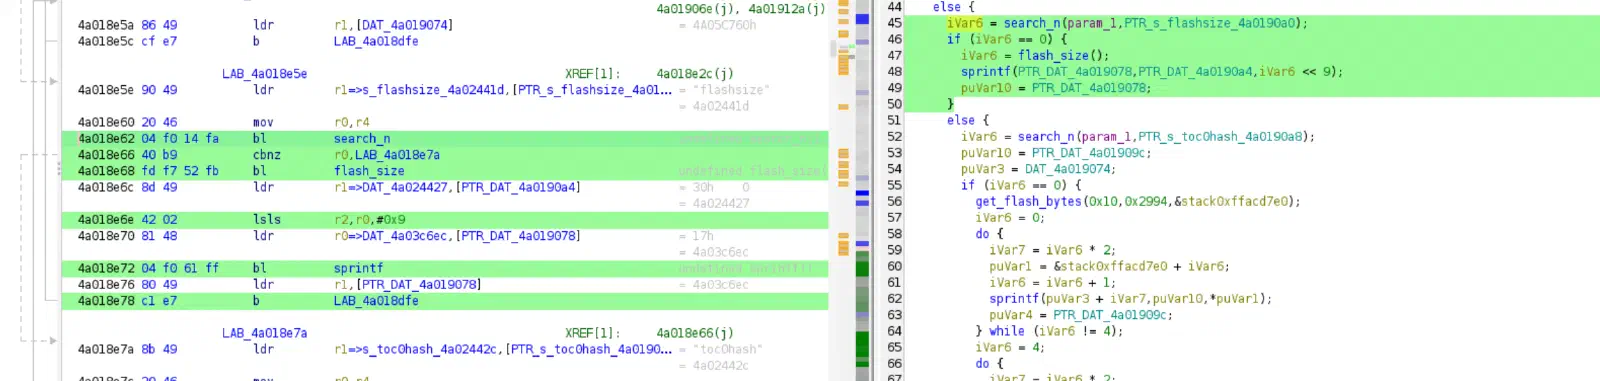This screenshot has width=1600, height=381.
Task: Click listing vertical scrollbar thumb
Action: pyautogui.click(x=832, y=49)
